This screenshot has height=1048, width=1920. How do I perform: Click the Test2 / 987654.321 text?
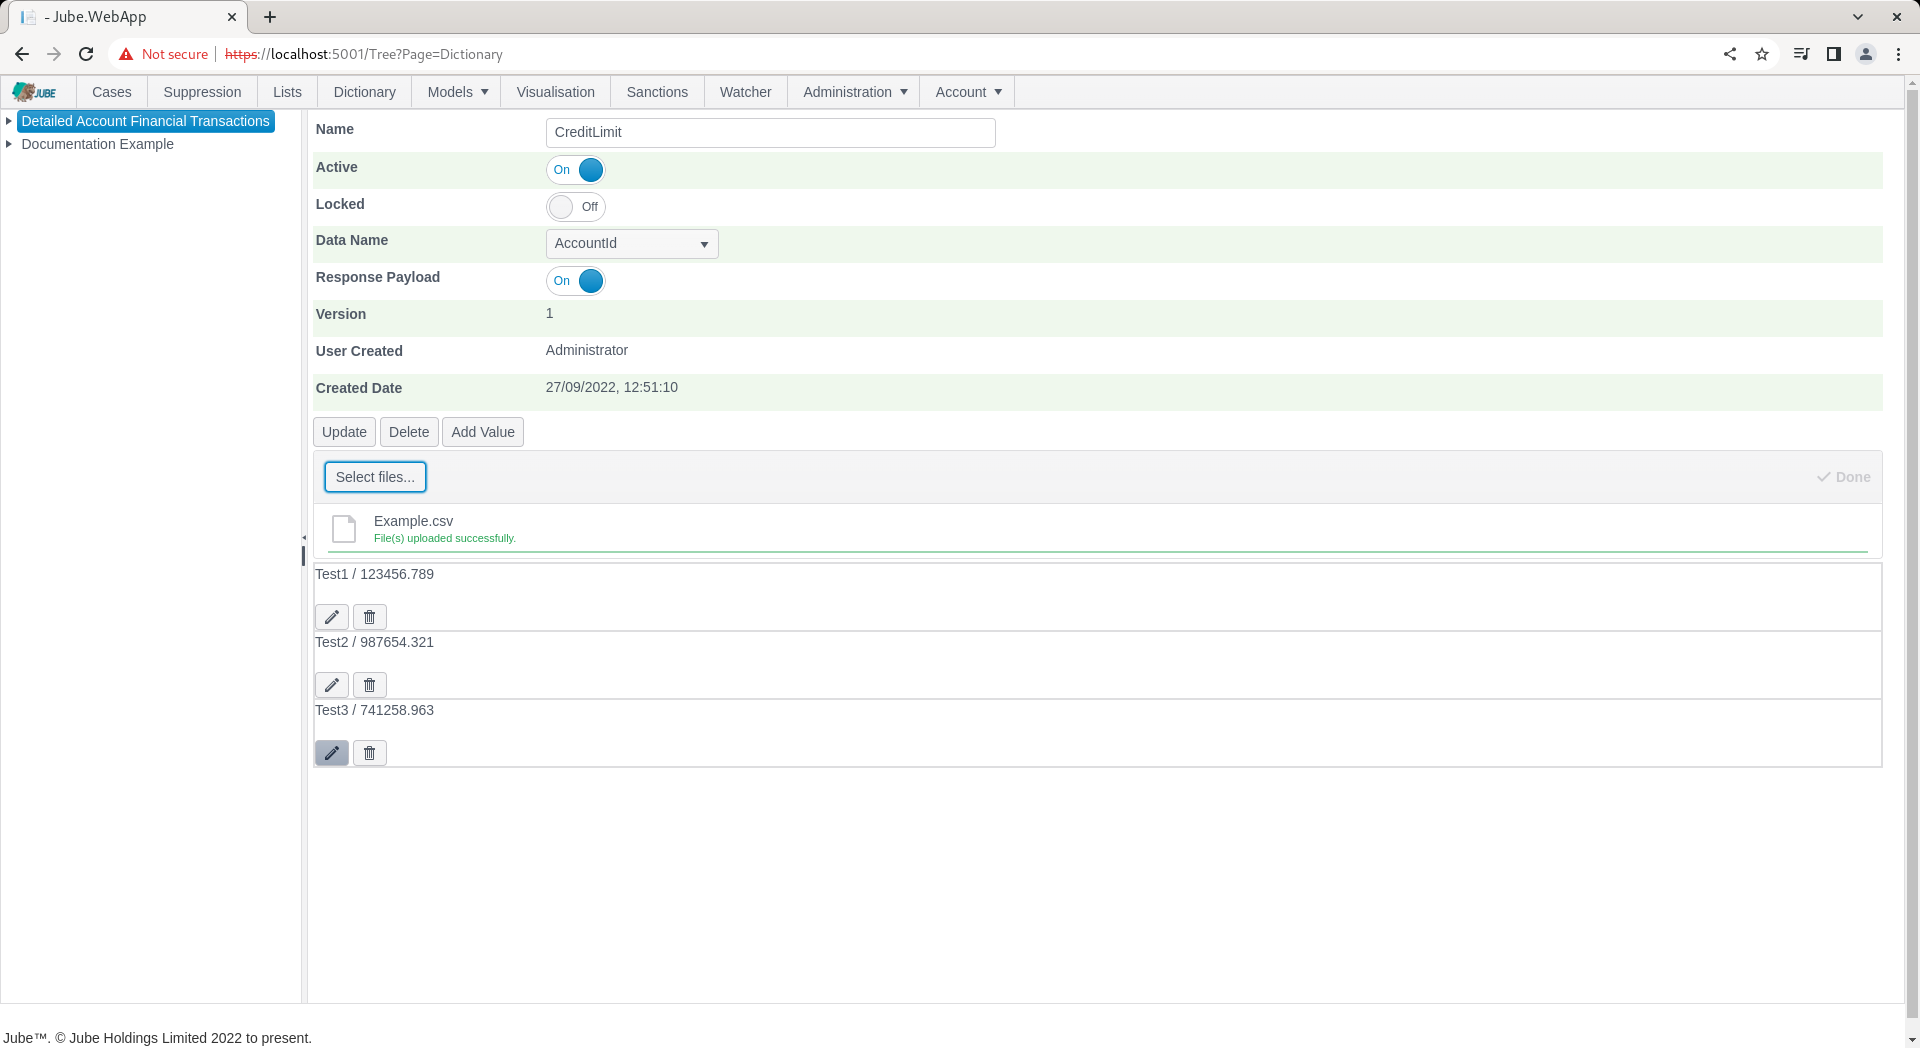click(x=375, y=642)
